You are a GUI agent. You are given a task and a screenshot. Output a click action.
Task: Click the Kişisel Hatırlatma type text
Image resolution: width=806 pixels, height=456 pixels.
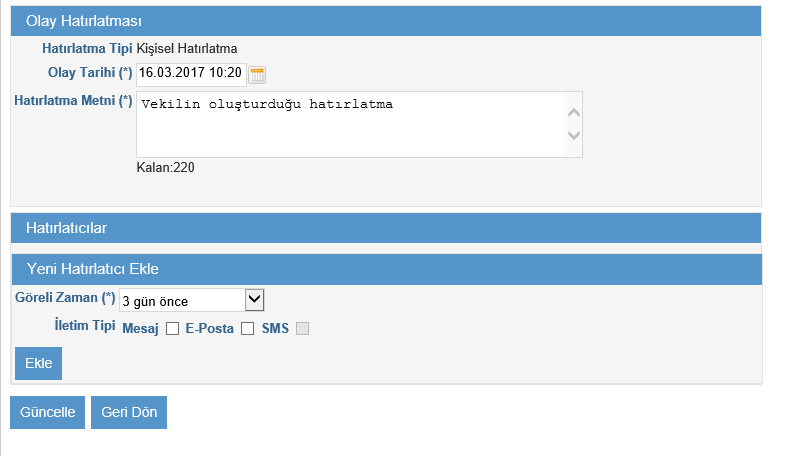[187, 49]
